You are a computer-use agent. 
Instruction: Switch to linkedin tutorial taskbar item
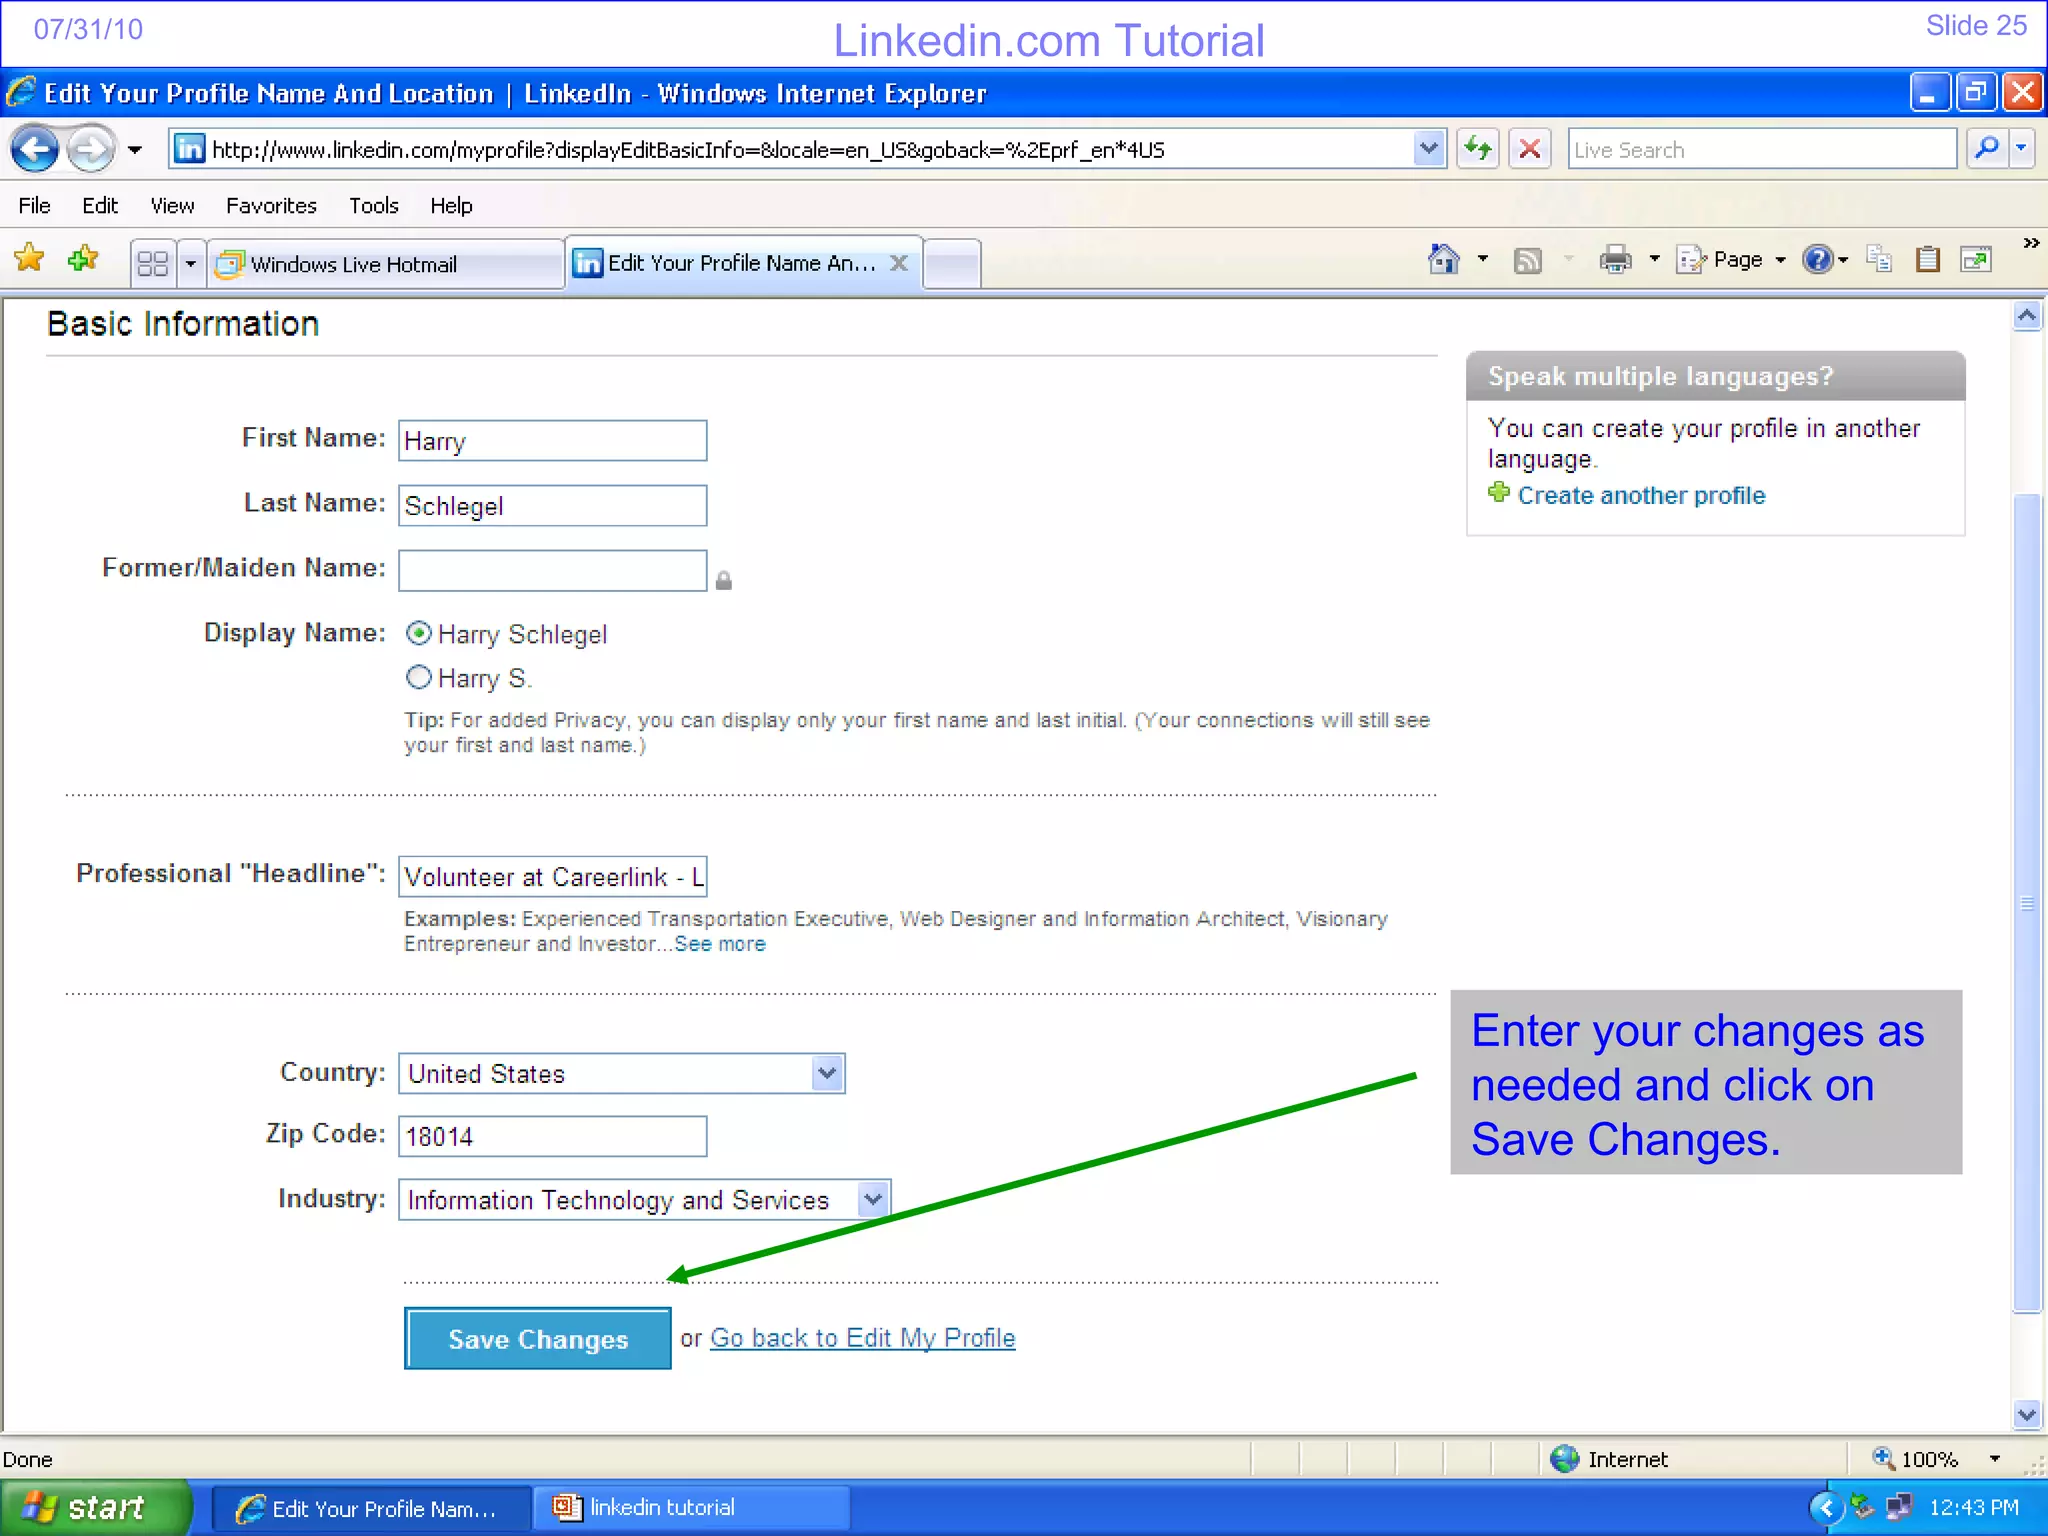(692, 1508)
